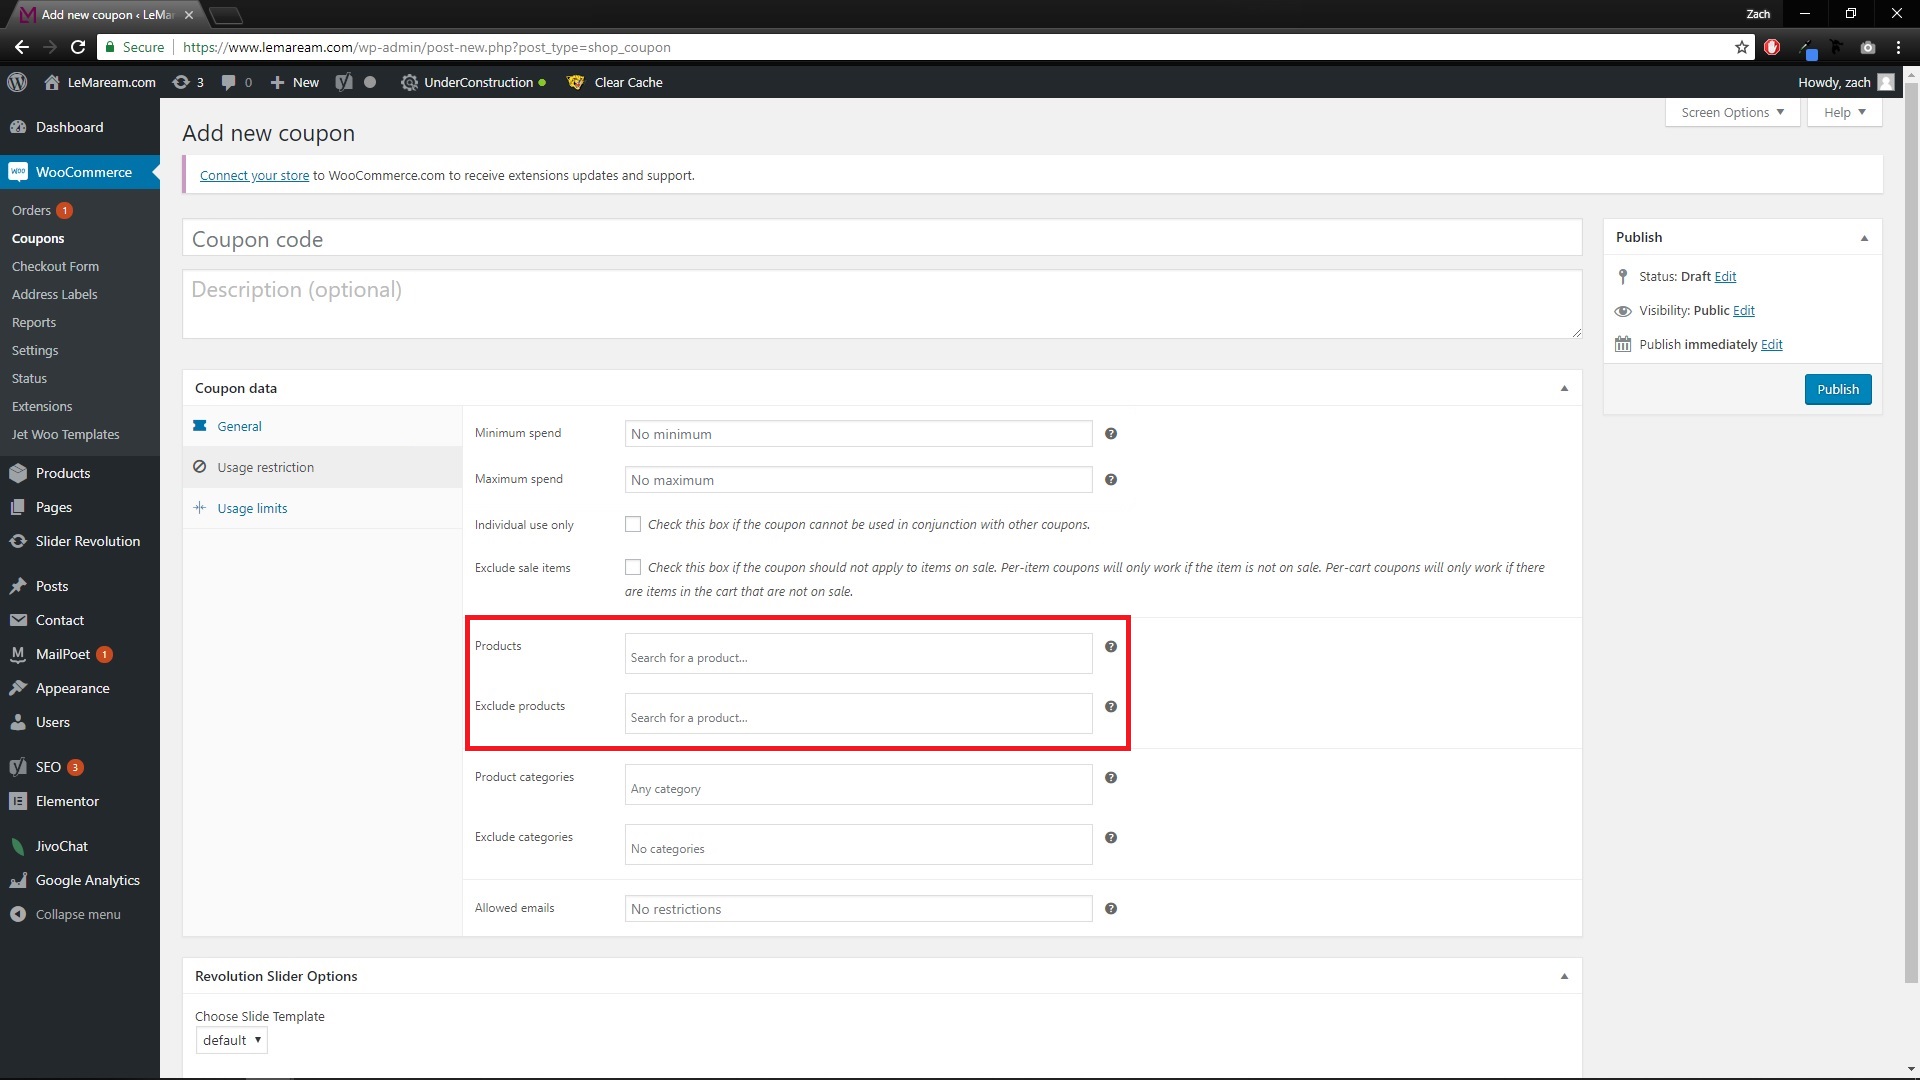Open help tooltip for Allowed emails
The image size is (1920, 1080).
pyautogui.click(x=1111, y=908)
